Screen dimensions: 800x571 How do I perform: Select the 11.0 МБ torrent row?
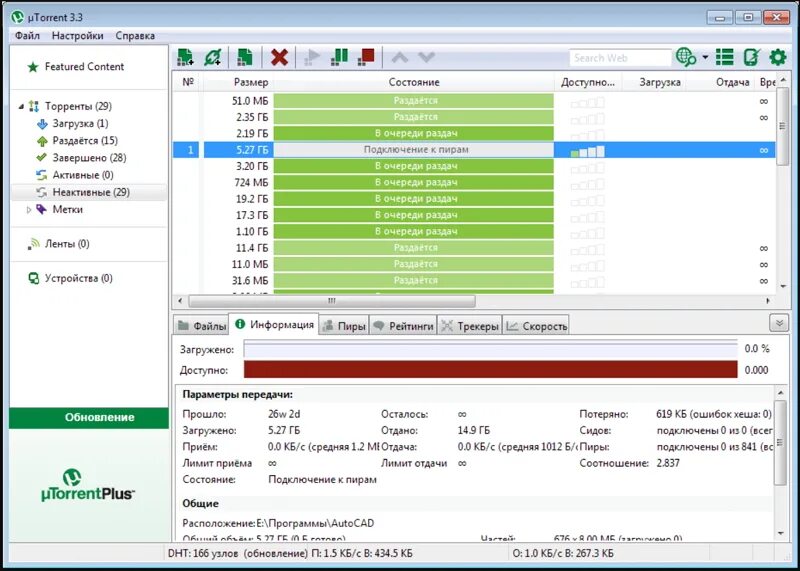click(474, 264)
